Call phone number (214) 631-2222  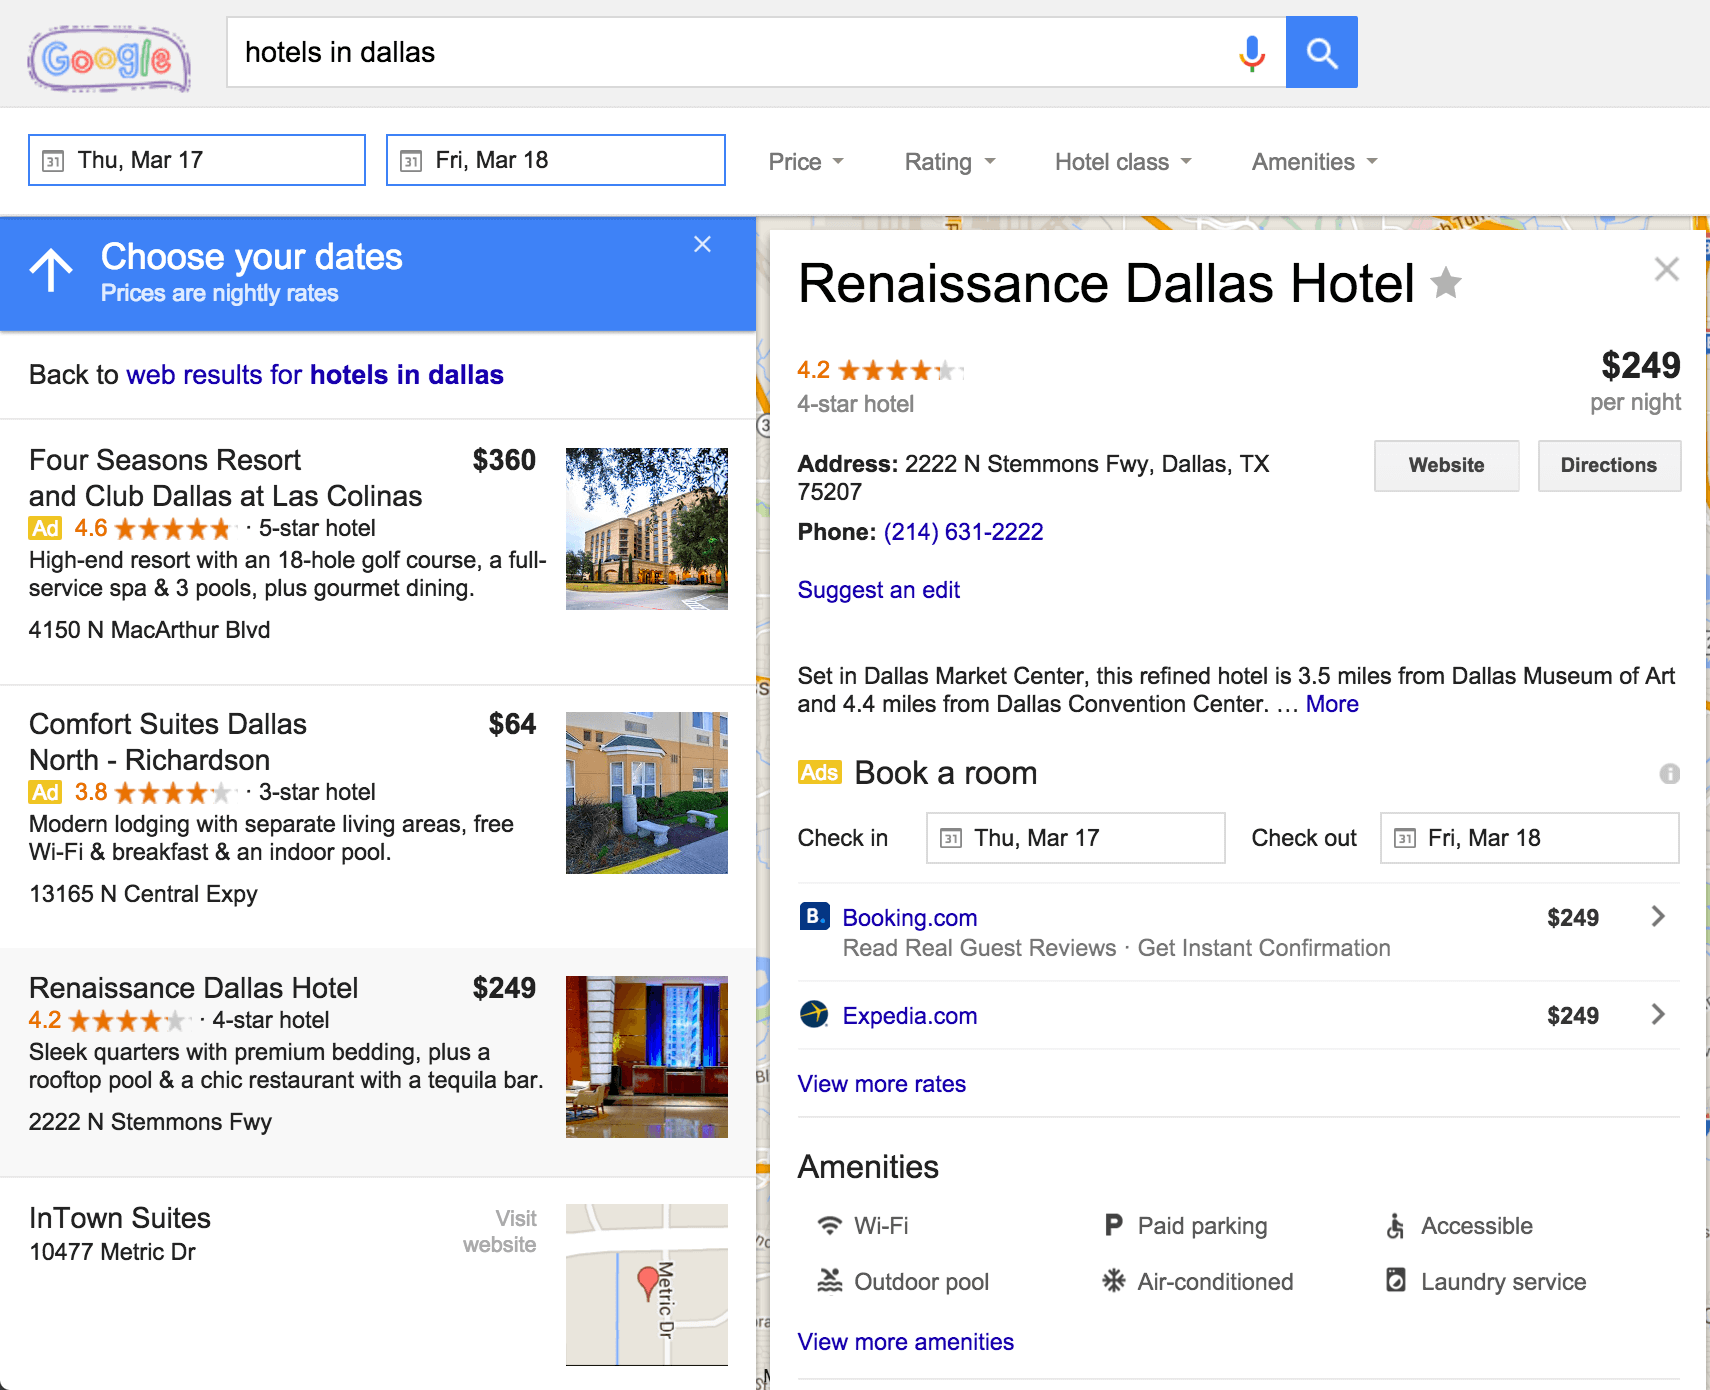(963, 532)
